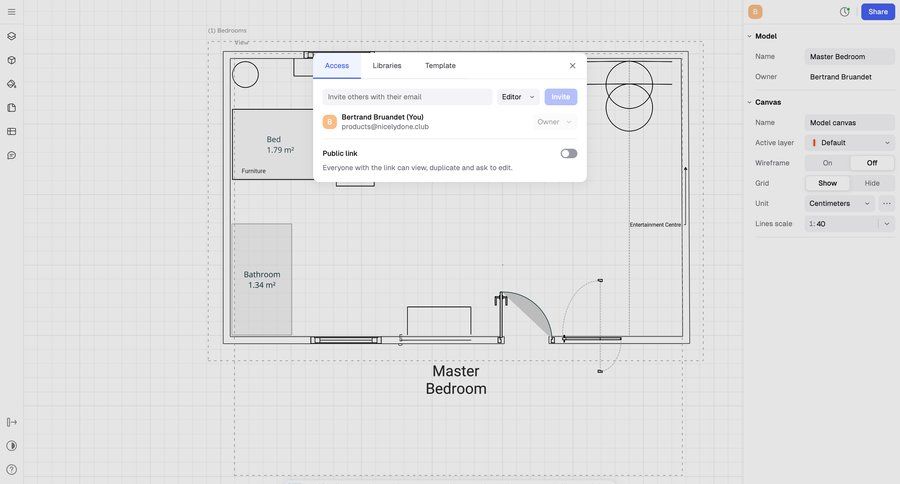
Task: Open the Active layer Default dropdown
Action: 849,143
